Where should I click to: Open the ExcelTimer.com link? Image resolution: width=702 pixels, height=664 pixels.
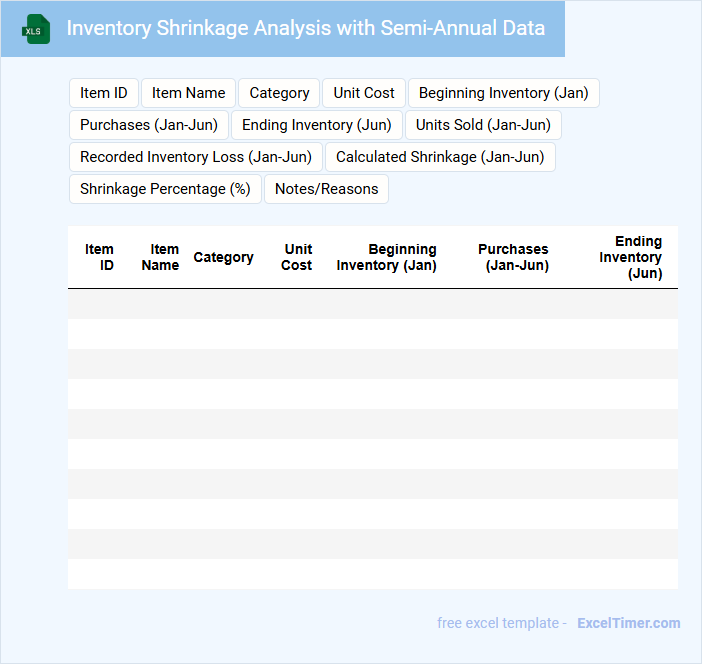pyautogui.click(x=628, y=623)
